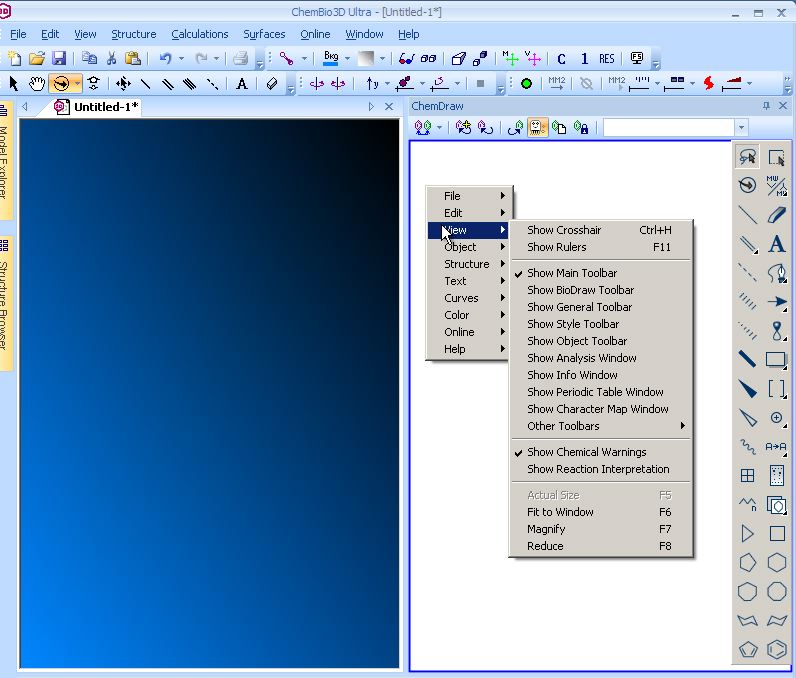Select the Cyclobutane ring tool

click(x=776, y=533)
